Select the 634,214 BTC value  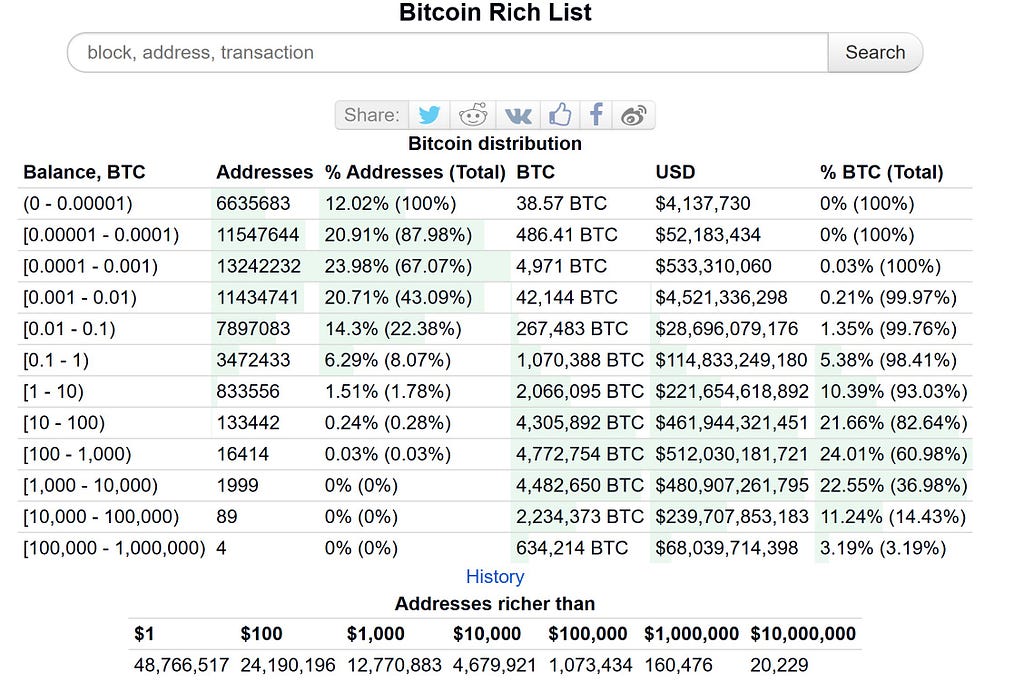(572, 549)
